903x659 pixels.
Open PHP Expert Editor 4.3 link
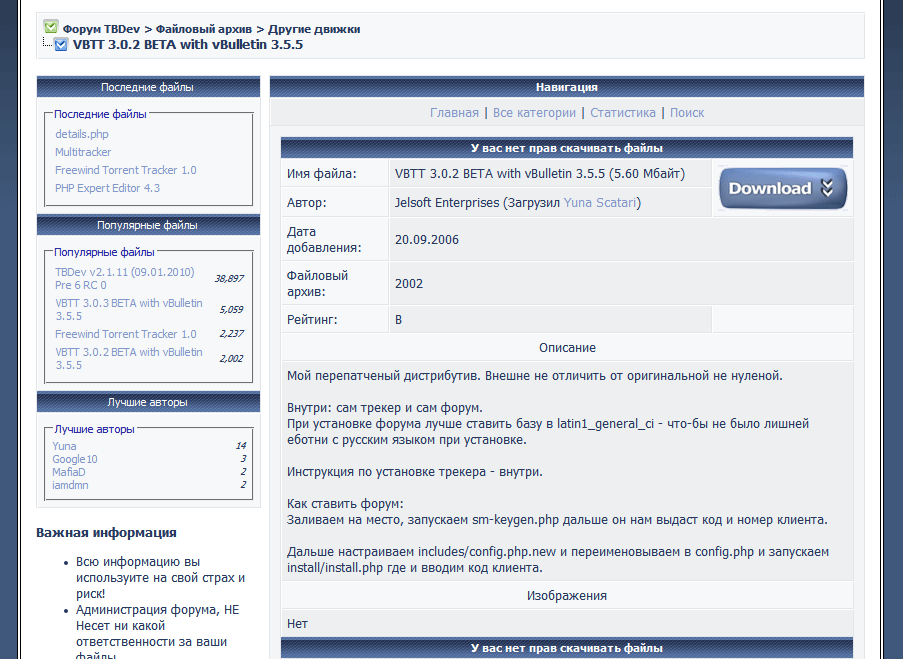(x=107, y=188)
